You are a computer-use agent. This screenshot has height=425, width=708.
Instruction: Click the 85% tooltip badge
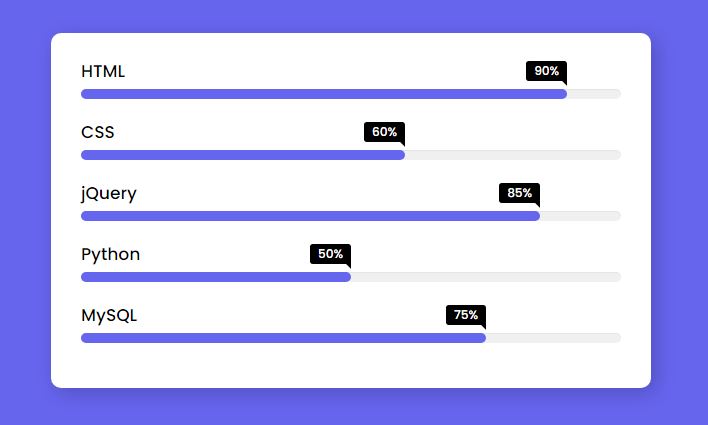[519, 193]
